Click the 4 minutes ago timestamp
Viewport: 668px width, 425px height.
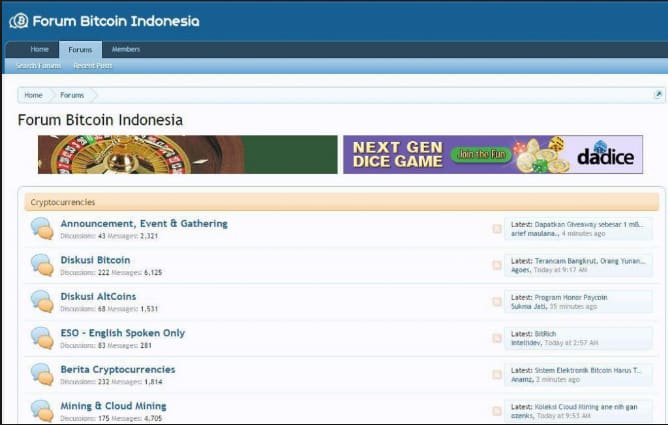[x=583, y=233]
